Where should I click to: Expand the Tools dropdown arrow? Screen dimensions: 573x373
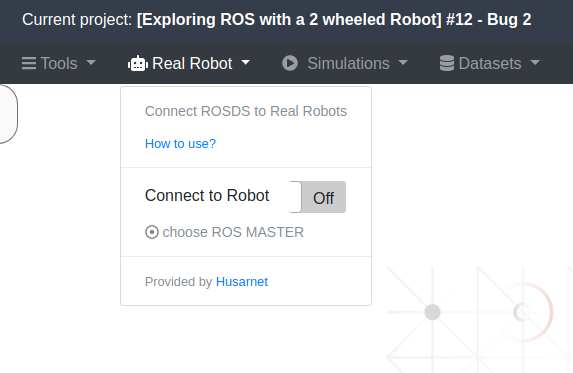91,63
